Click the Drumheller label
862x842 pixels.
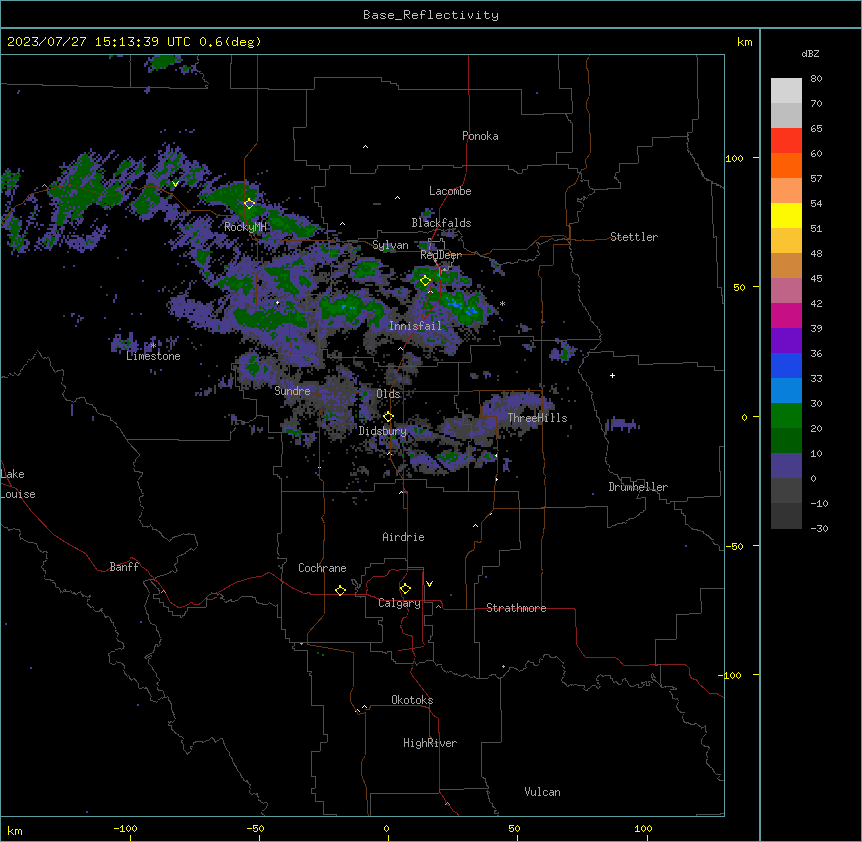[638, 487]
